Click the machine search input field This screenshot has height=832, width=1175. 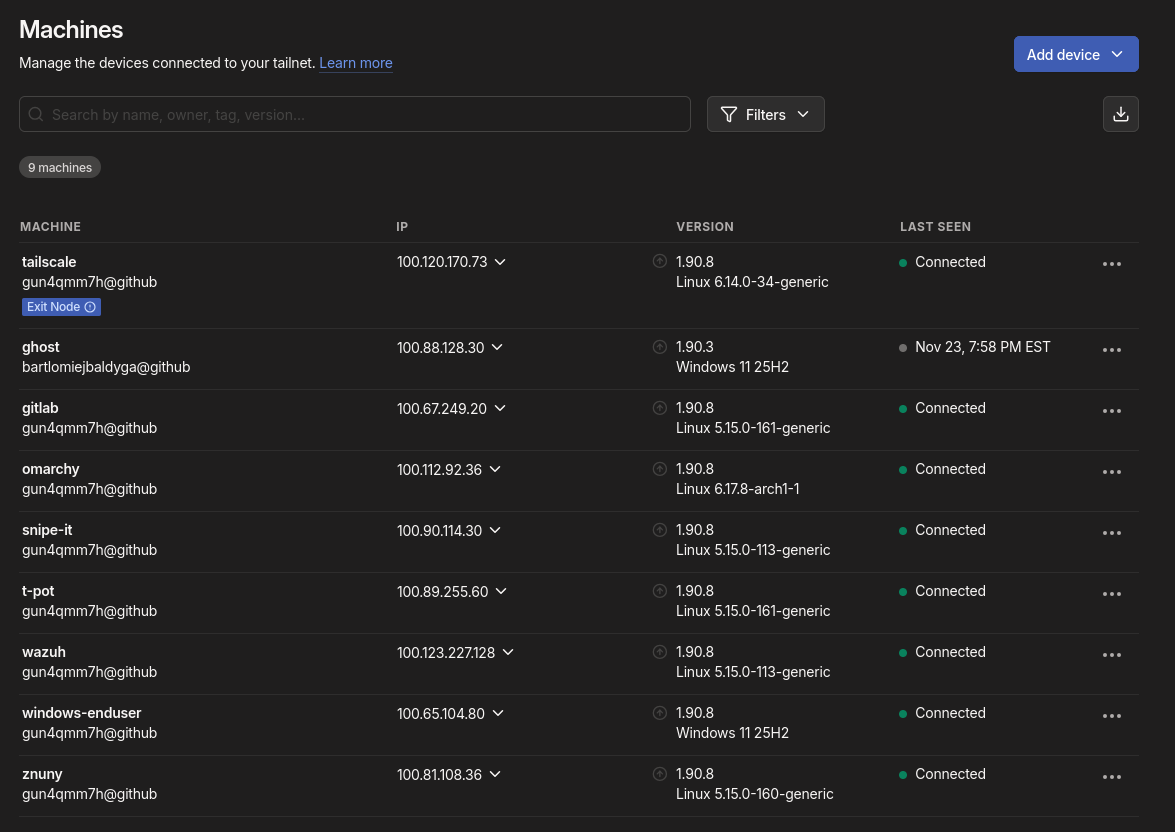coord(355,114)
